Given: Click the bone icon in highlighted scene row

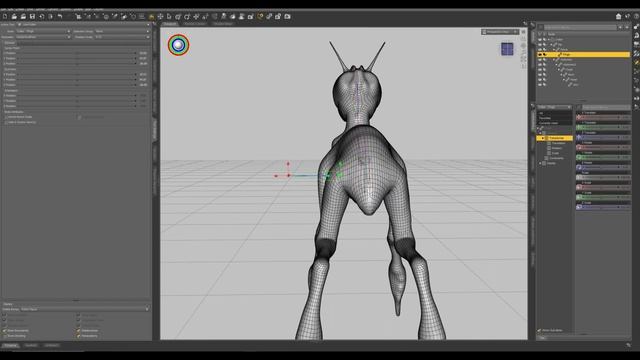Looking at the screenshot, I should point(560,54).
